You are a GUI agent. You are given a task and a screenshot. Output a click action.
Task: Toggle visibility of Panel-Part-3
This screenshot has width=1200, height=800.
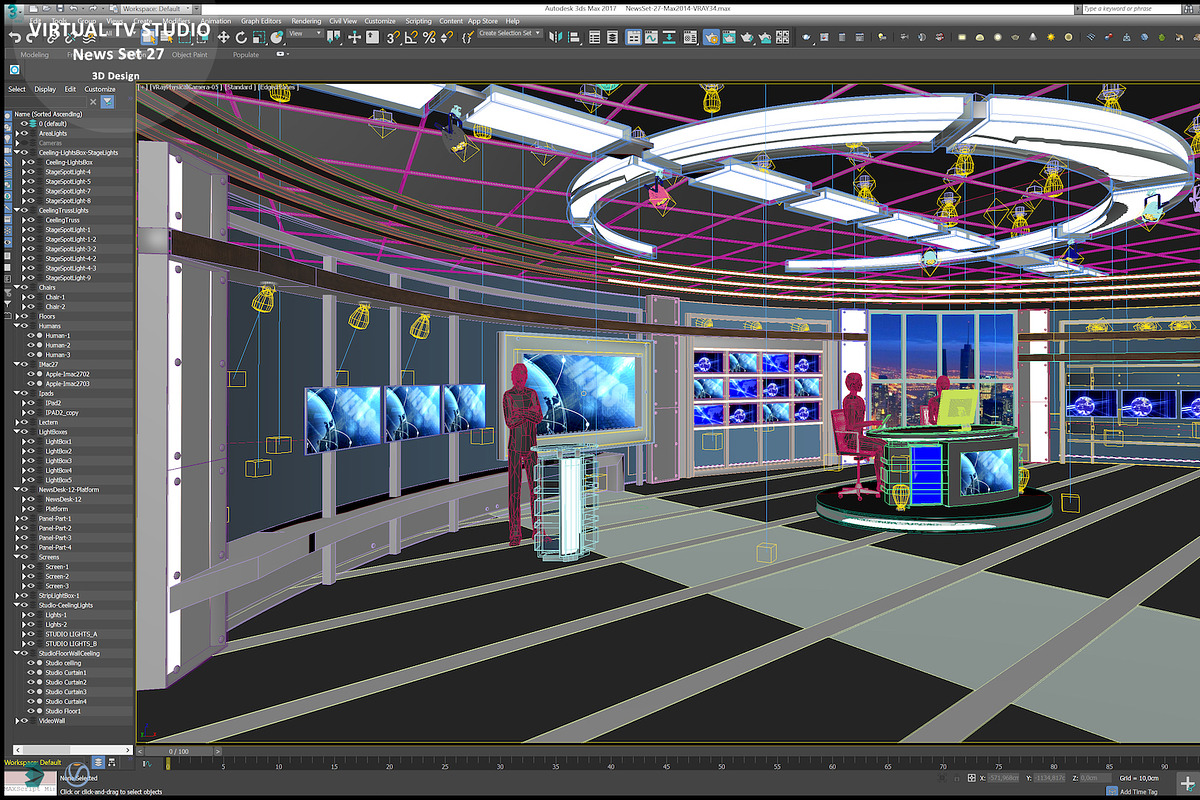[24, 538]
